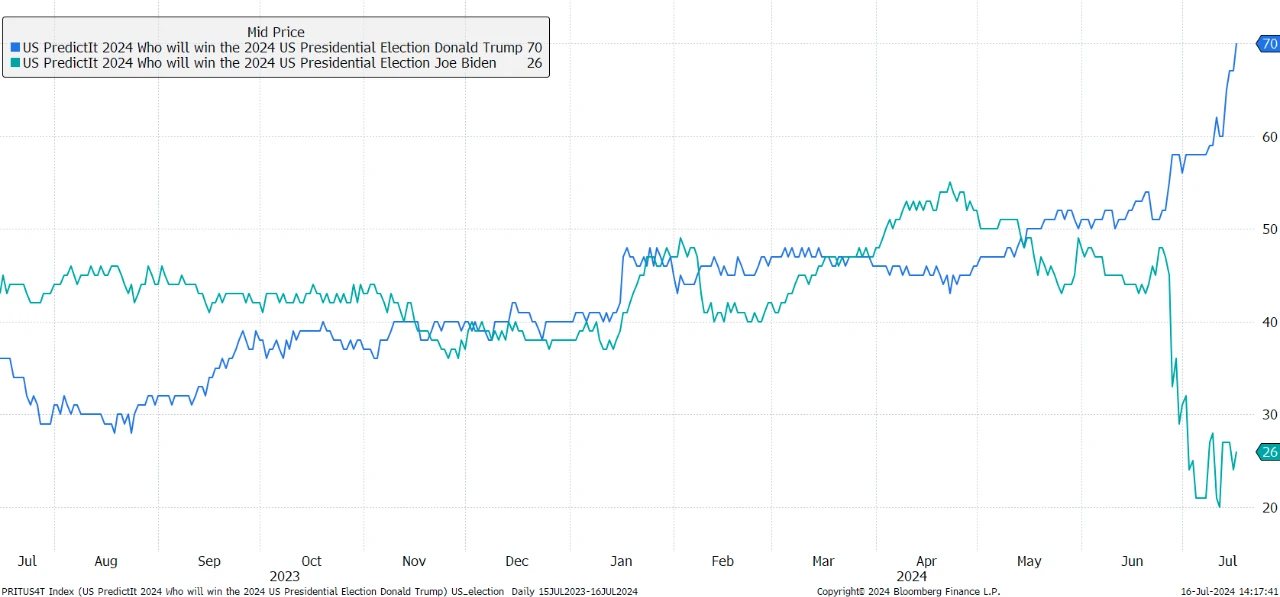Screen dimensions: 1280x597
Task: Click the Dec x-axis month label
Action: (x=517, y=561)
